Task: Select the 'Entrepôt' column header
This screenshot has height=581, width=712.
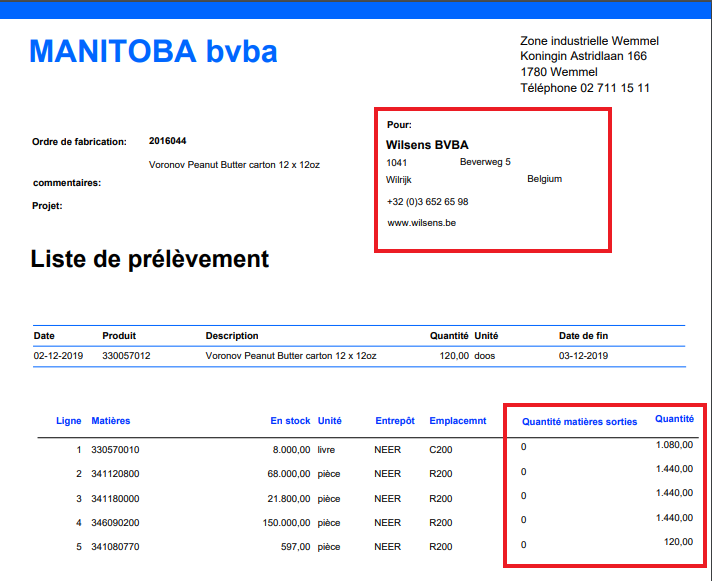Action: (x=395, y=421)
